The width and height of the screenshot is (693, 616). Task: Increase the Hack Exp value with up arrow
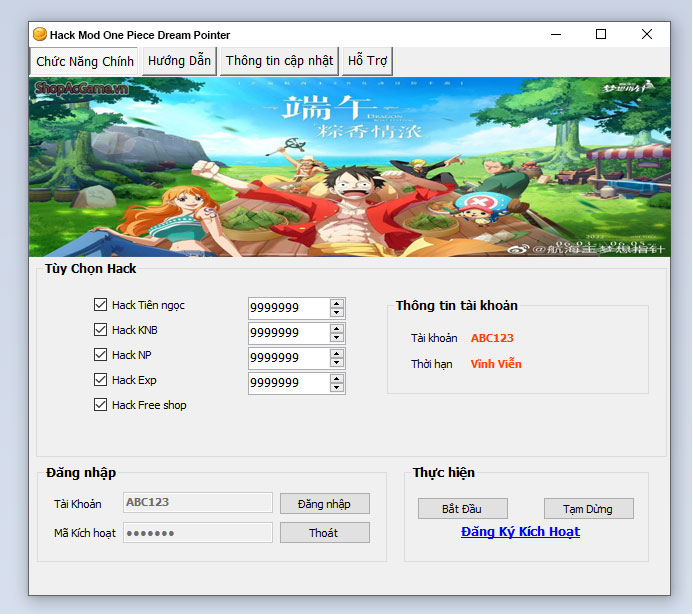(337, 379)
